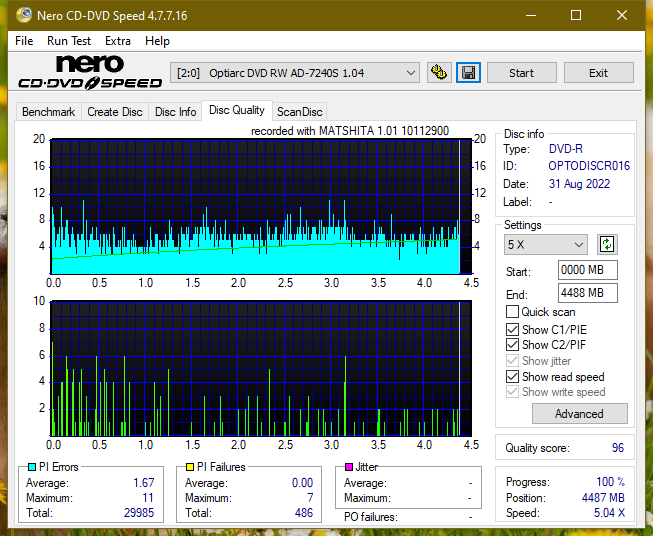Click the save floppy disk icon
This screenshot has height=536, width=653.
(x=469, y=73)
